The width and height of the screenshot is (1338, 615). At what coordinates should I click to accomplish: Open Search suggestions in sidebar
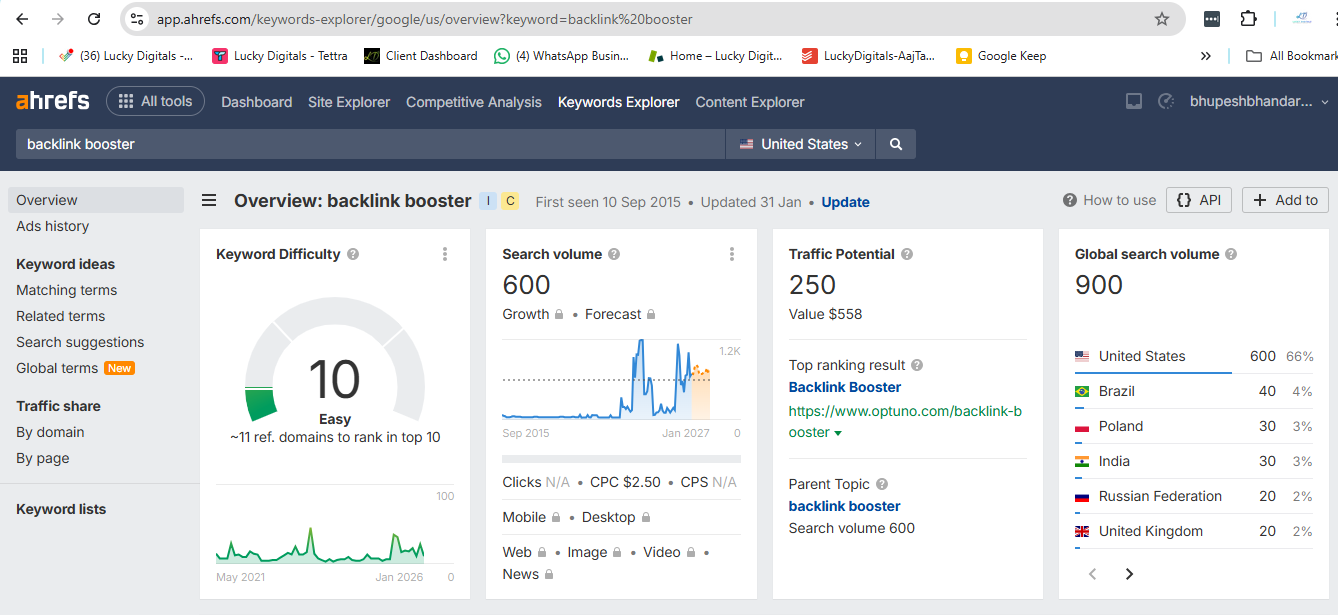[x=80, y=342]
